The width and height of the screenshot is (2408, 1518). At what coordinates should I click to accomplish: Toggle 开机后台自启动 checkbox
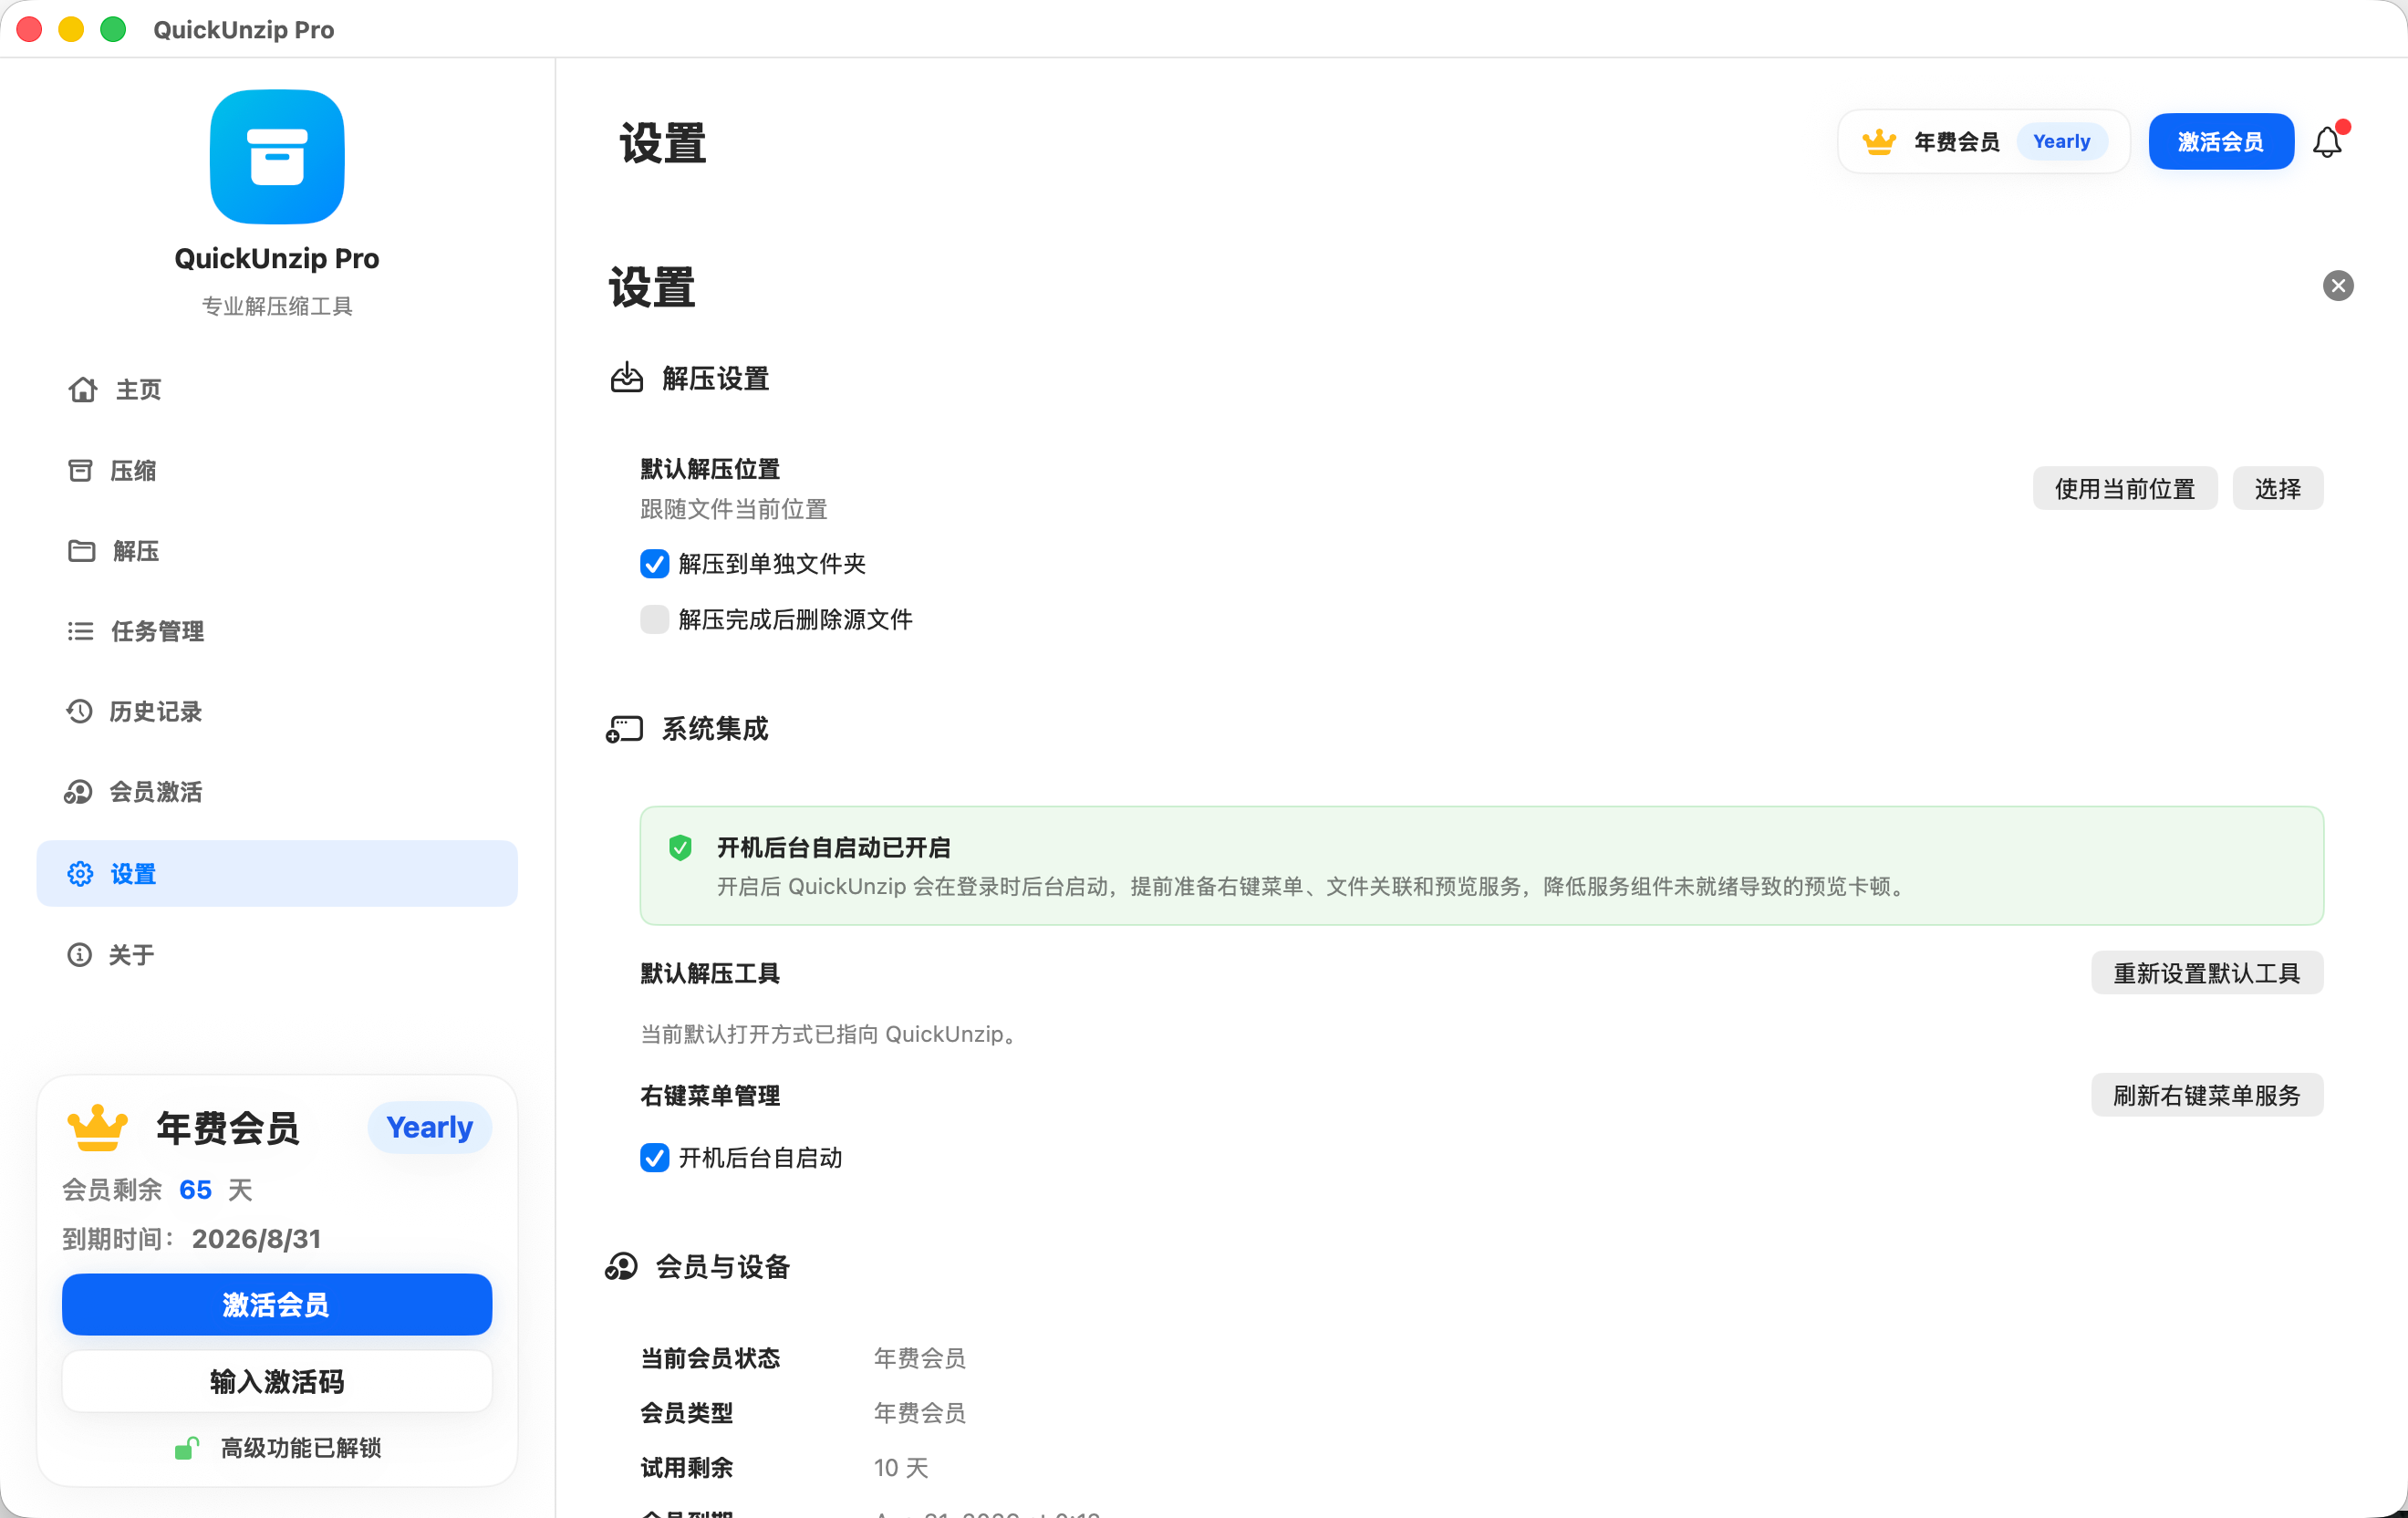click(x=654, y=1158)
